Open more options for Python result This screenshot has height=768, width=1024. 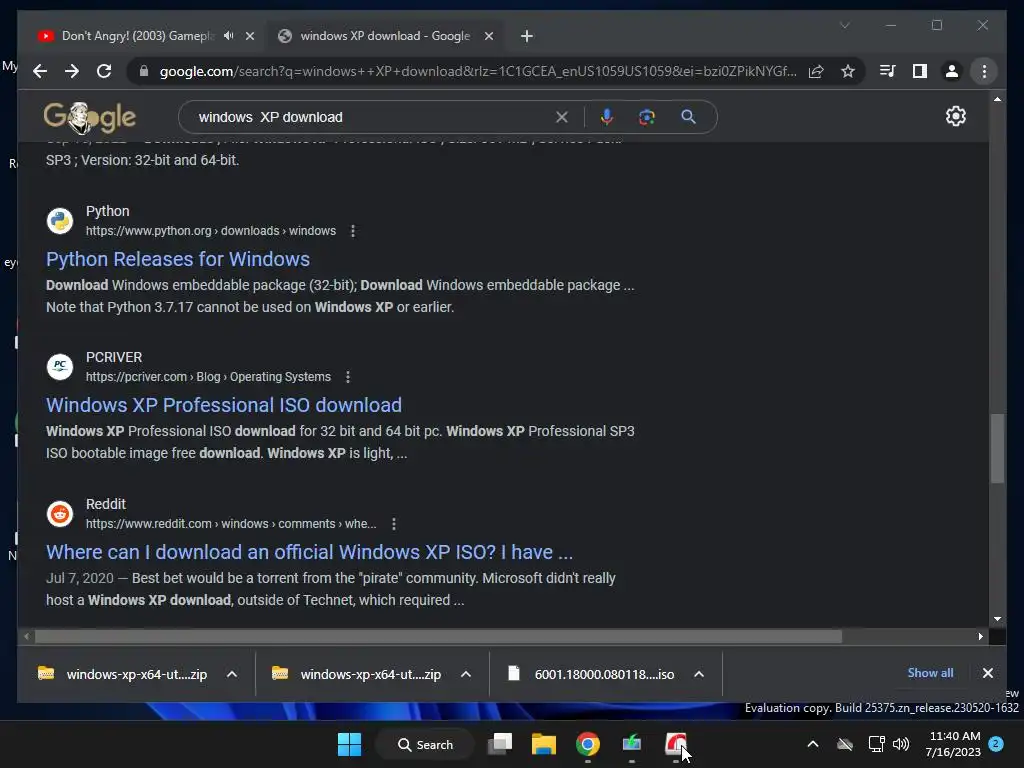tap(353, 231)
